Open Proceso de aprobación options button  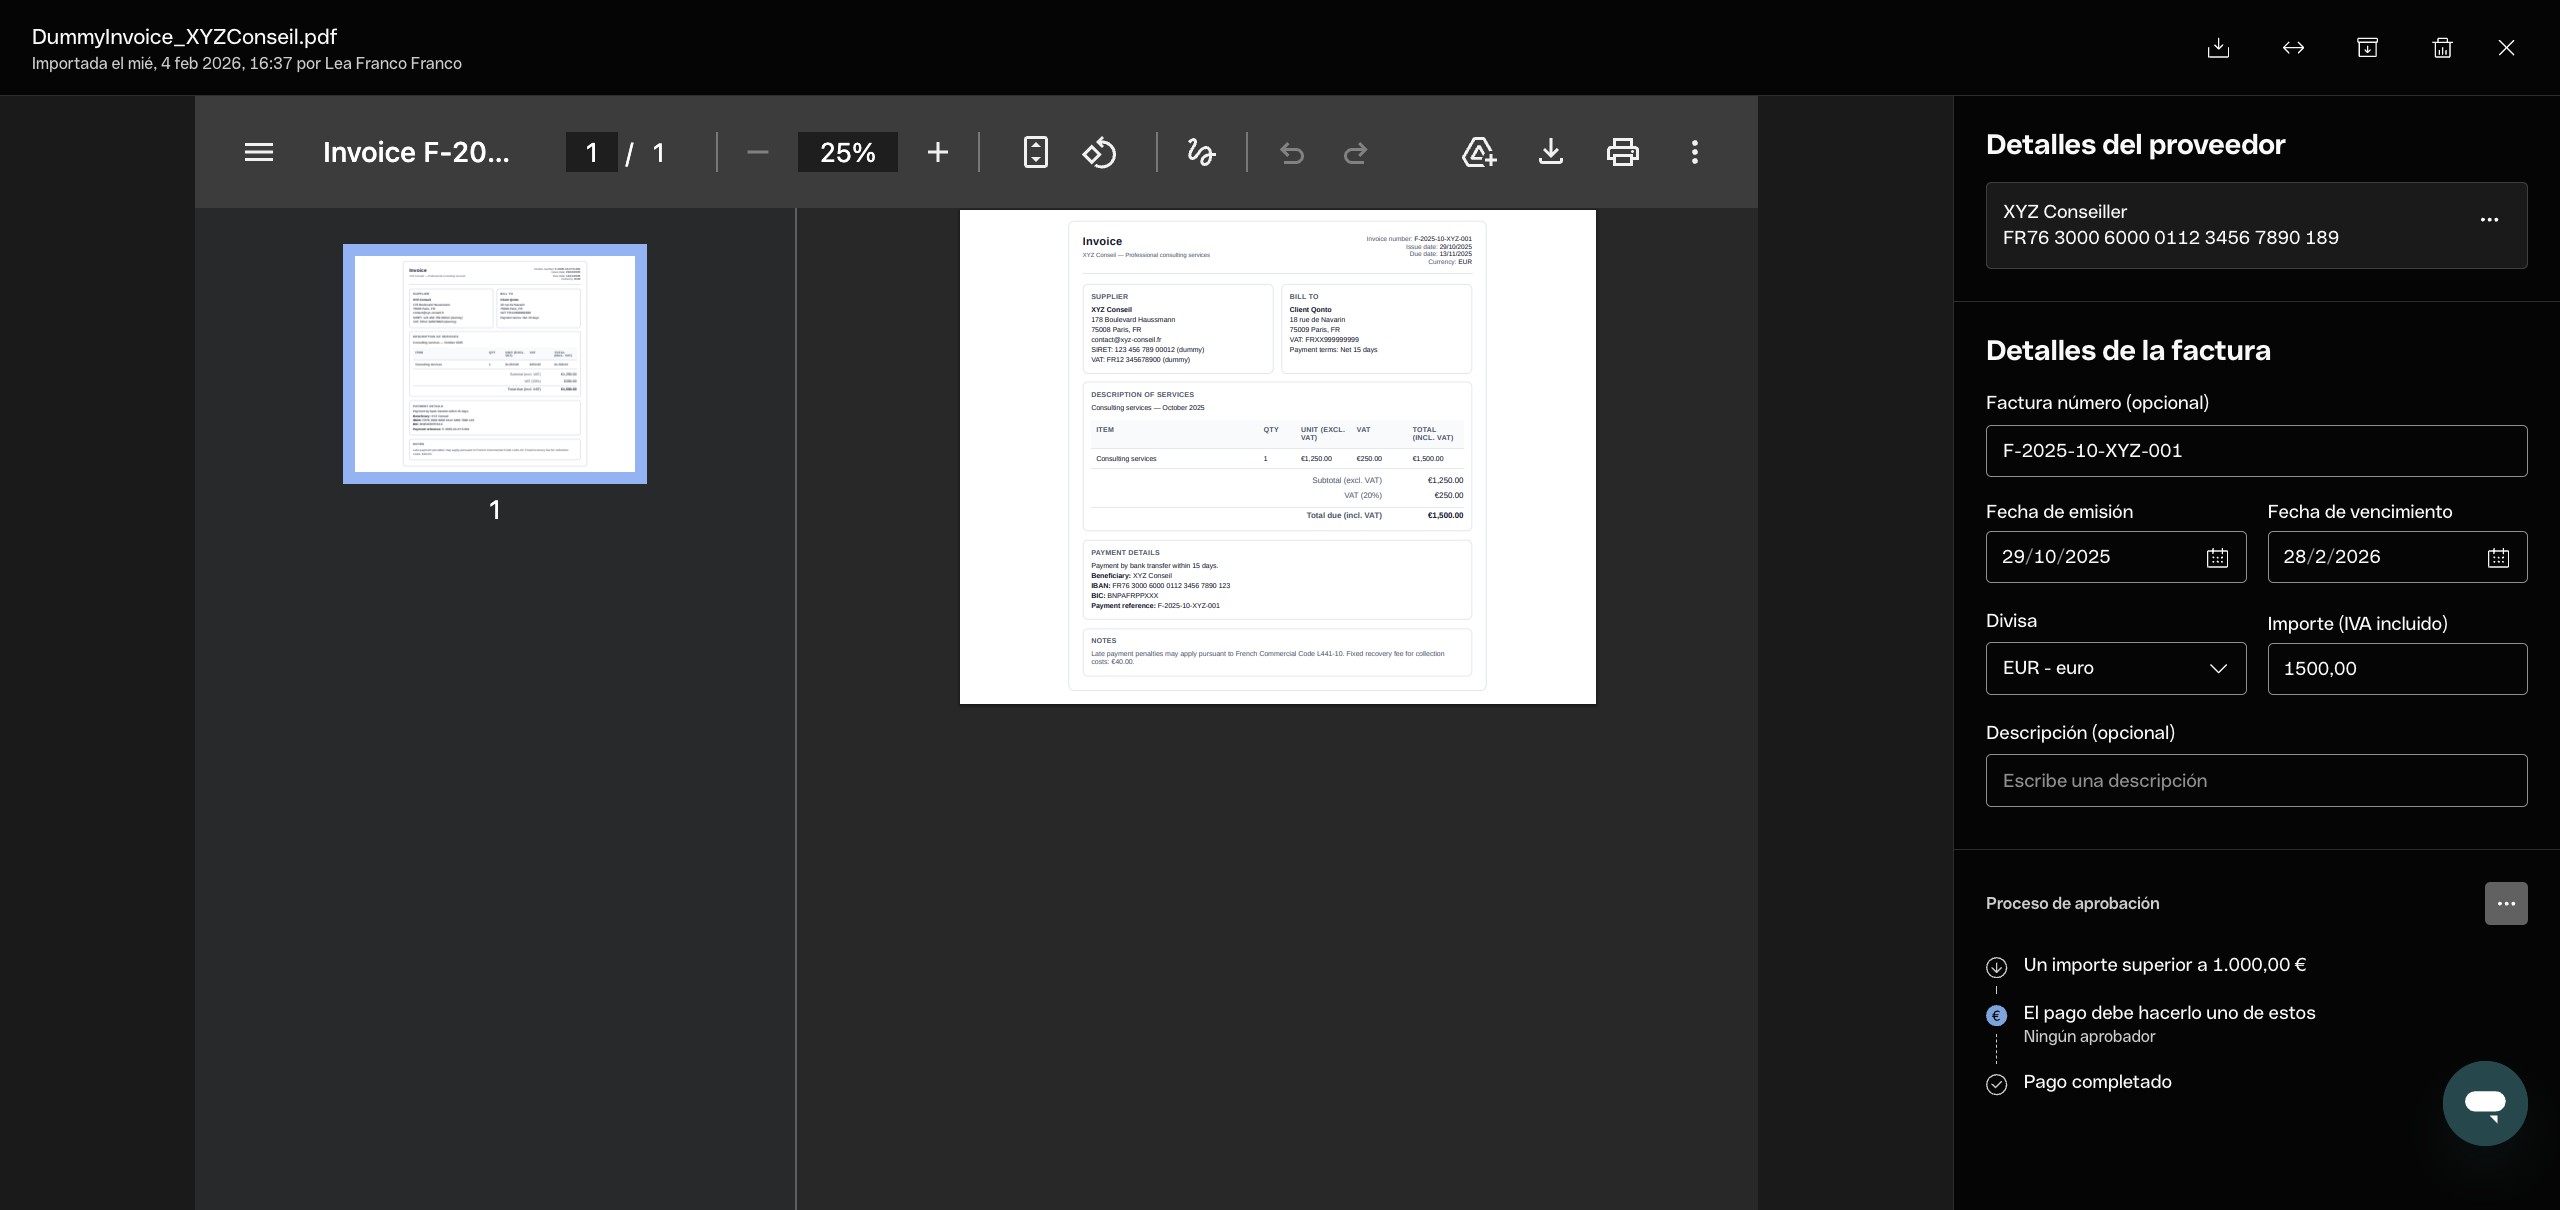(2505, 904)
